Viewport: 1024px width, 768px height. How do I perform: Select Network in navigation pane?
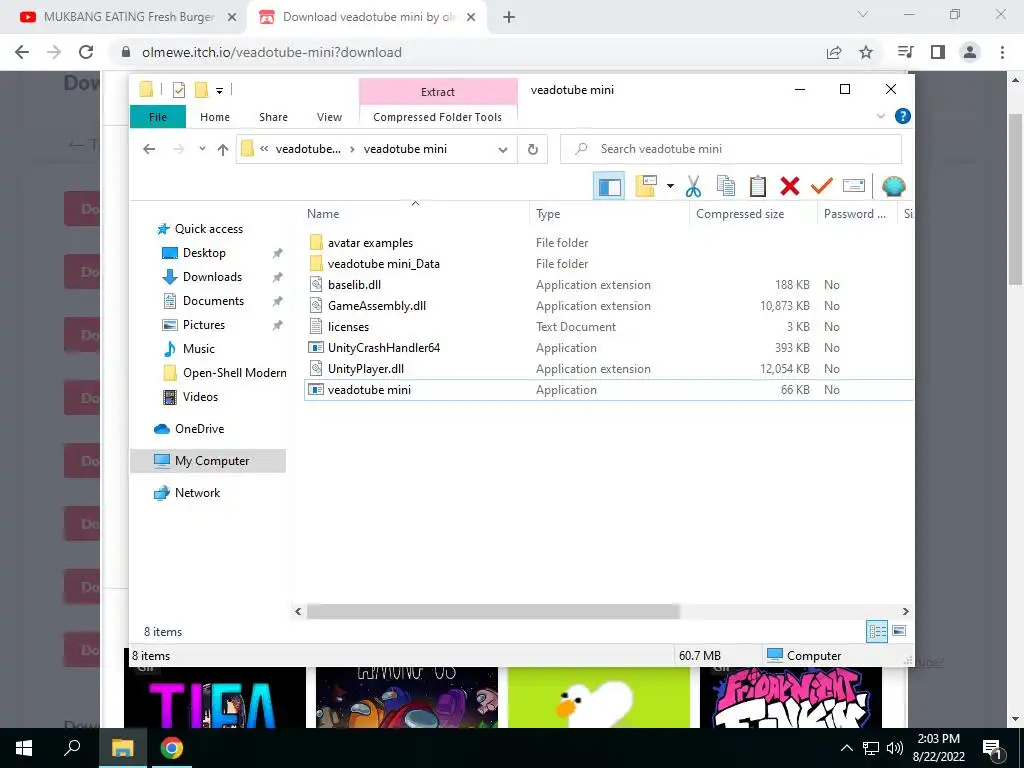pos(197,493)
